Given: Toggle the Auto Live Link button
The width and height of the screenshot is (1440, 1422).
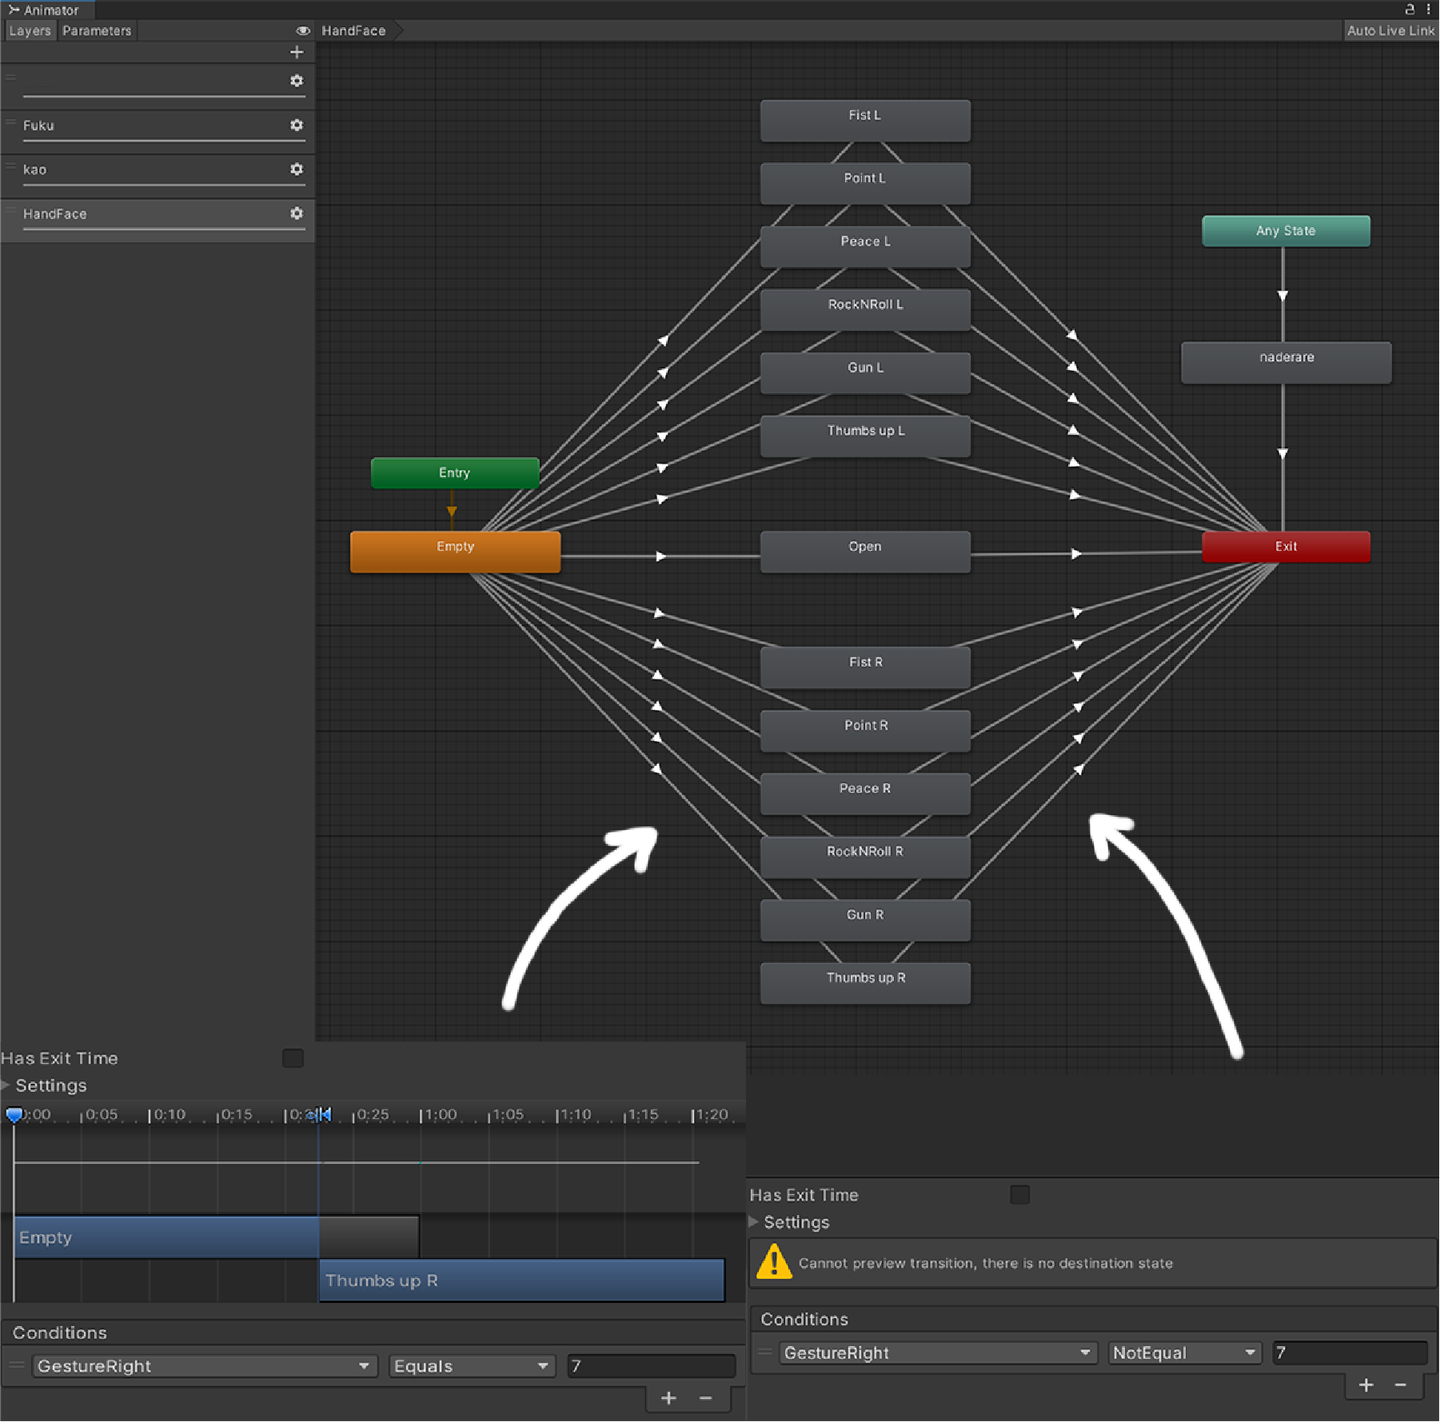Looking at the screenshot, I should [x=1390, y=31].
